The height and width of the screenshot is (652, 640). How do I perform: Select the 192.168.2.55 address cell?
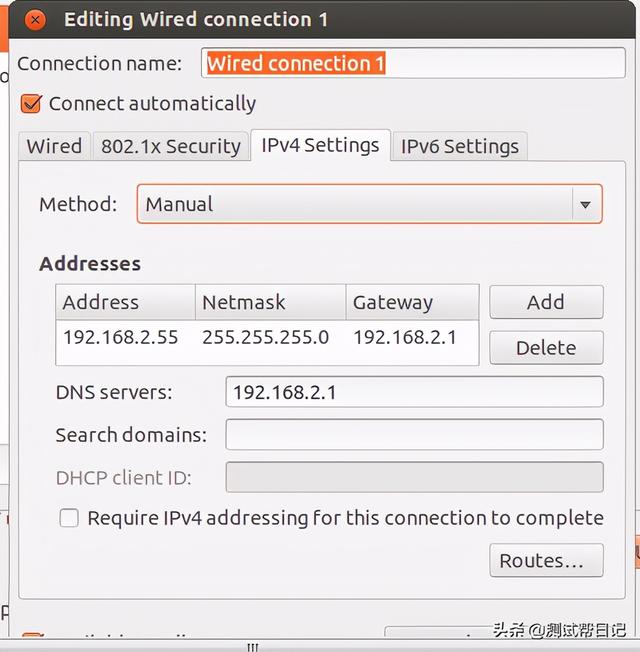pos(121,337)
